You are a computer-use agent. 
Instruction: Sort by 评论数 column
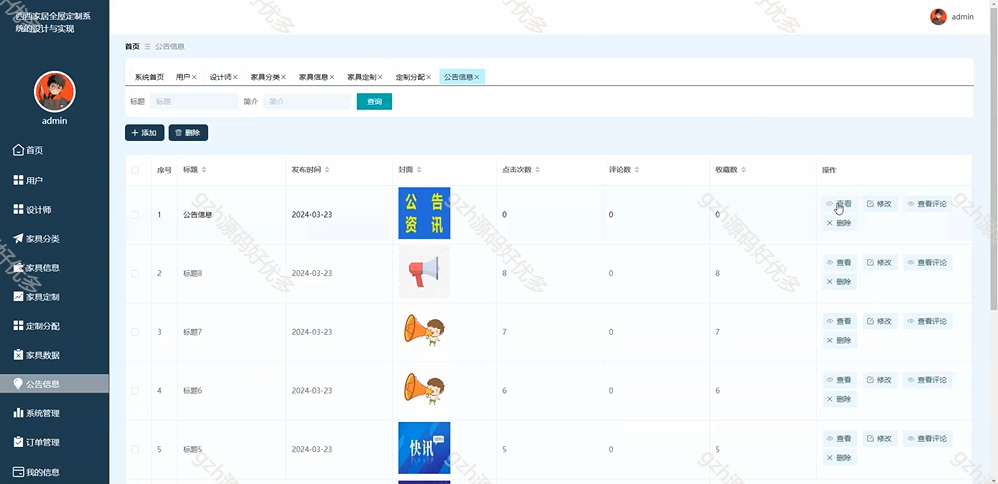point(636,170)
